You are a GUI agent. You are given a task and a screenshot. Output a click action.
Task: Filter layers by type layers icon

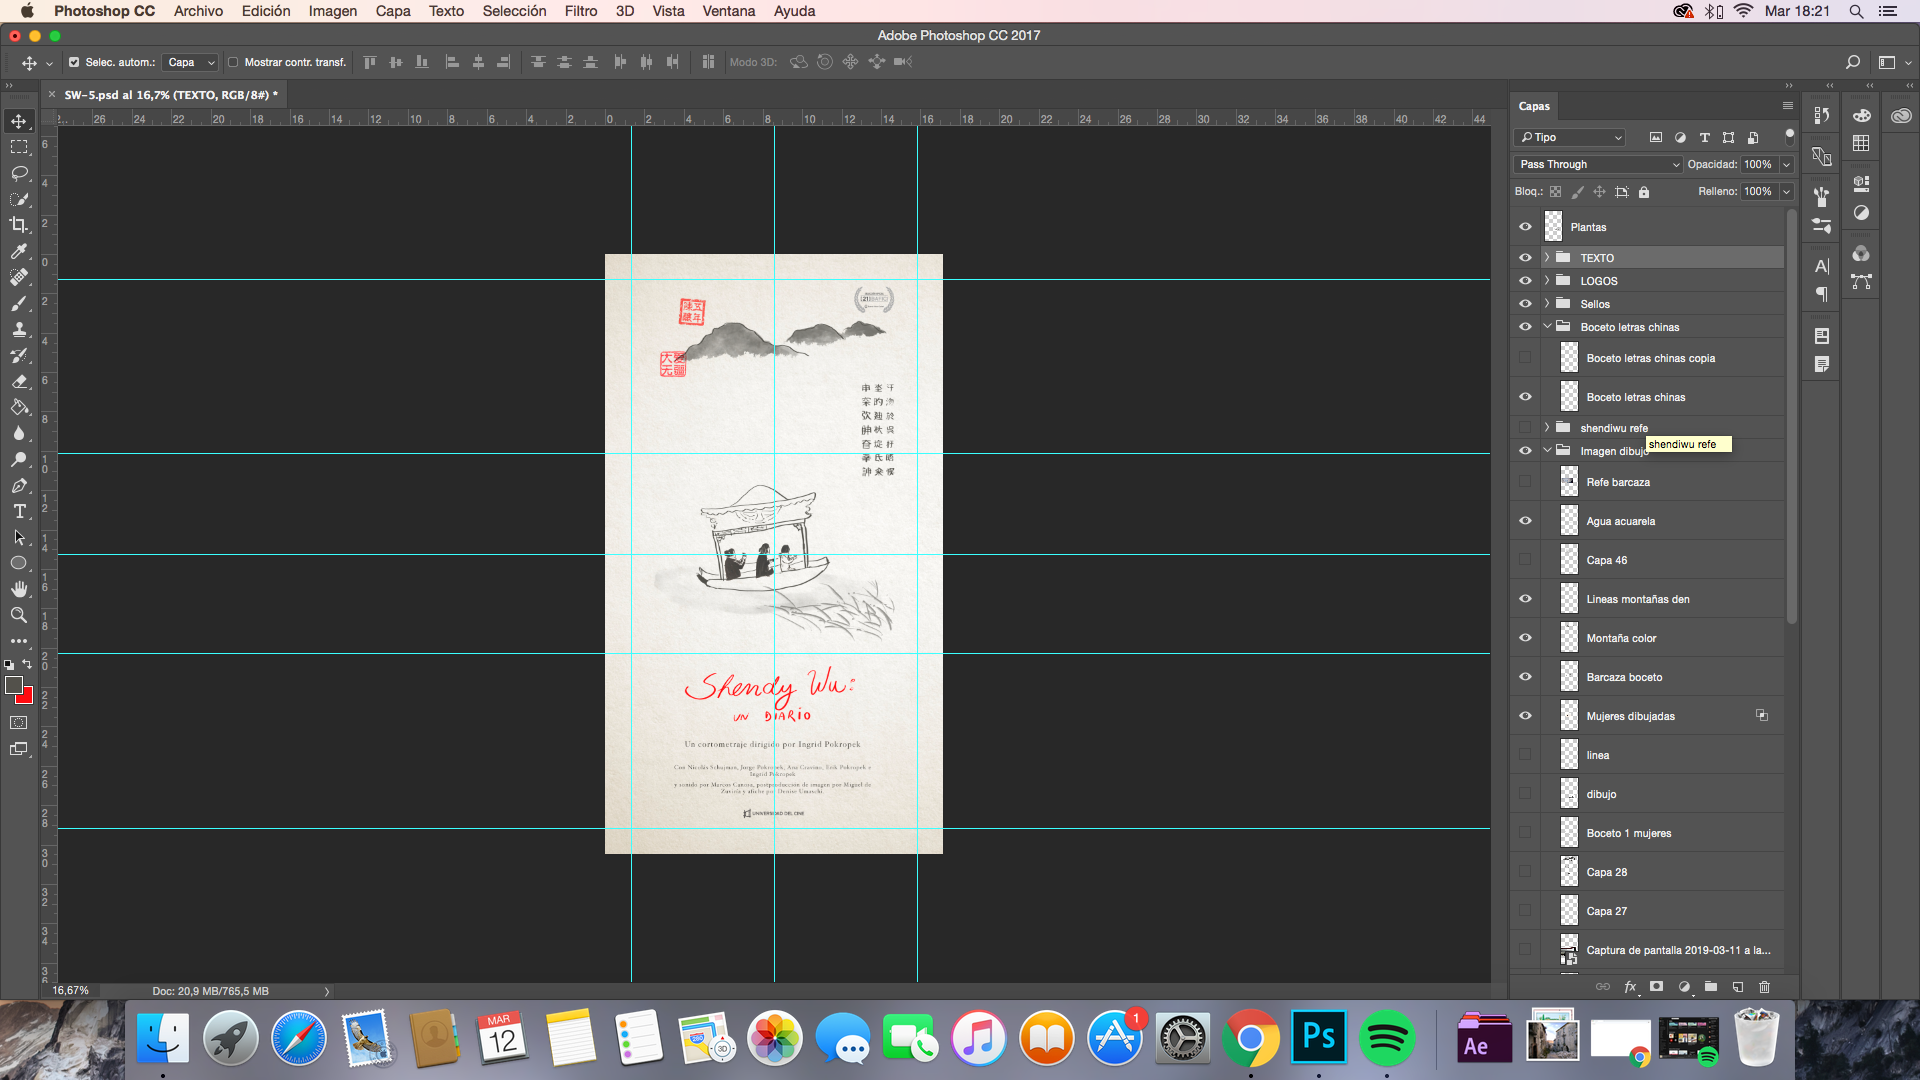[1705, 138]
